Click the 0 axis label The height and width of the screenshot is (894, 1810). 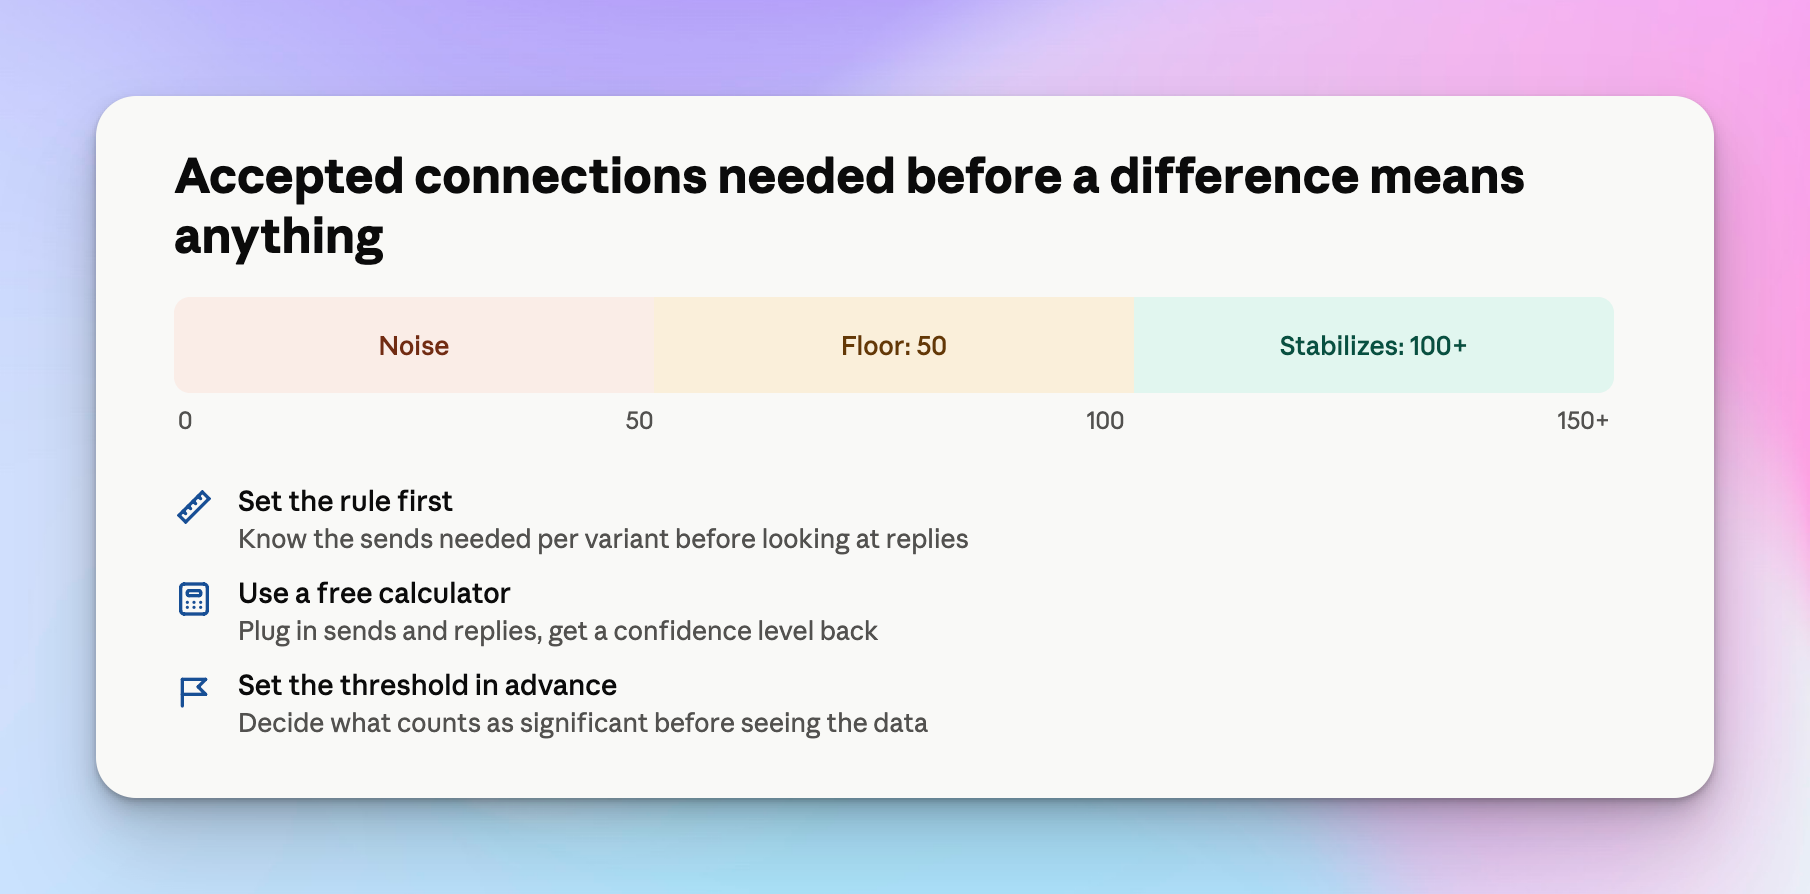coord(185,421)
